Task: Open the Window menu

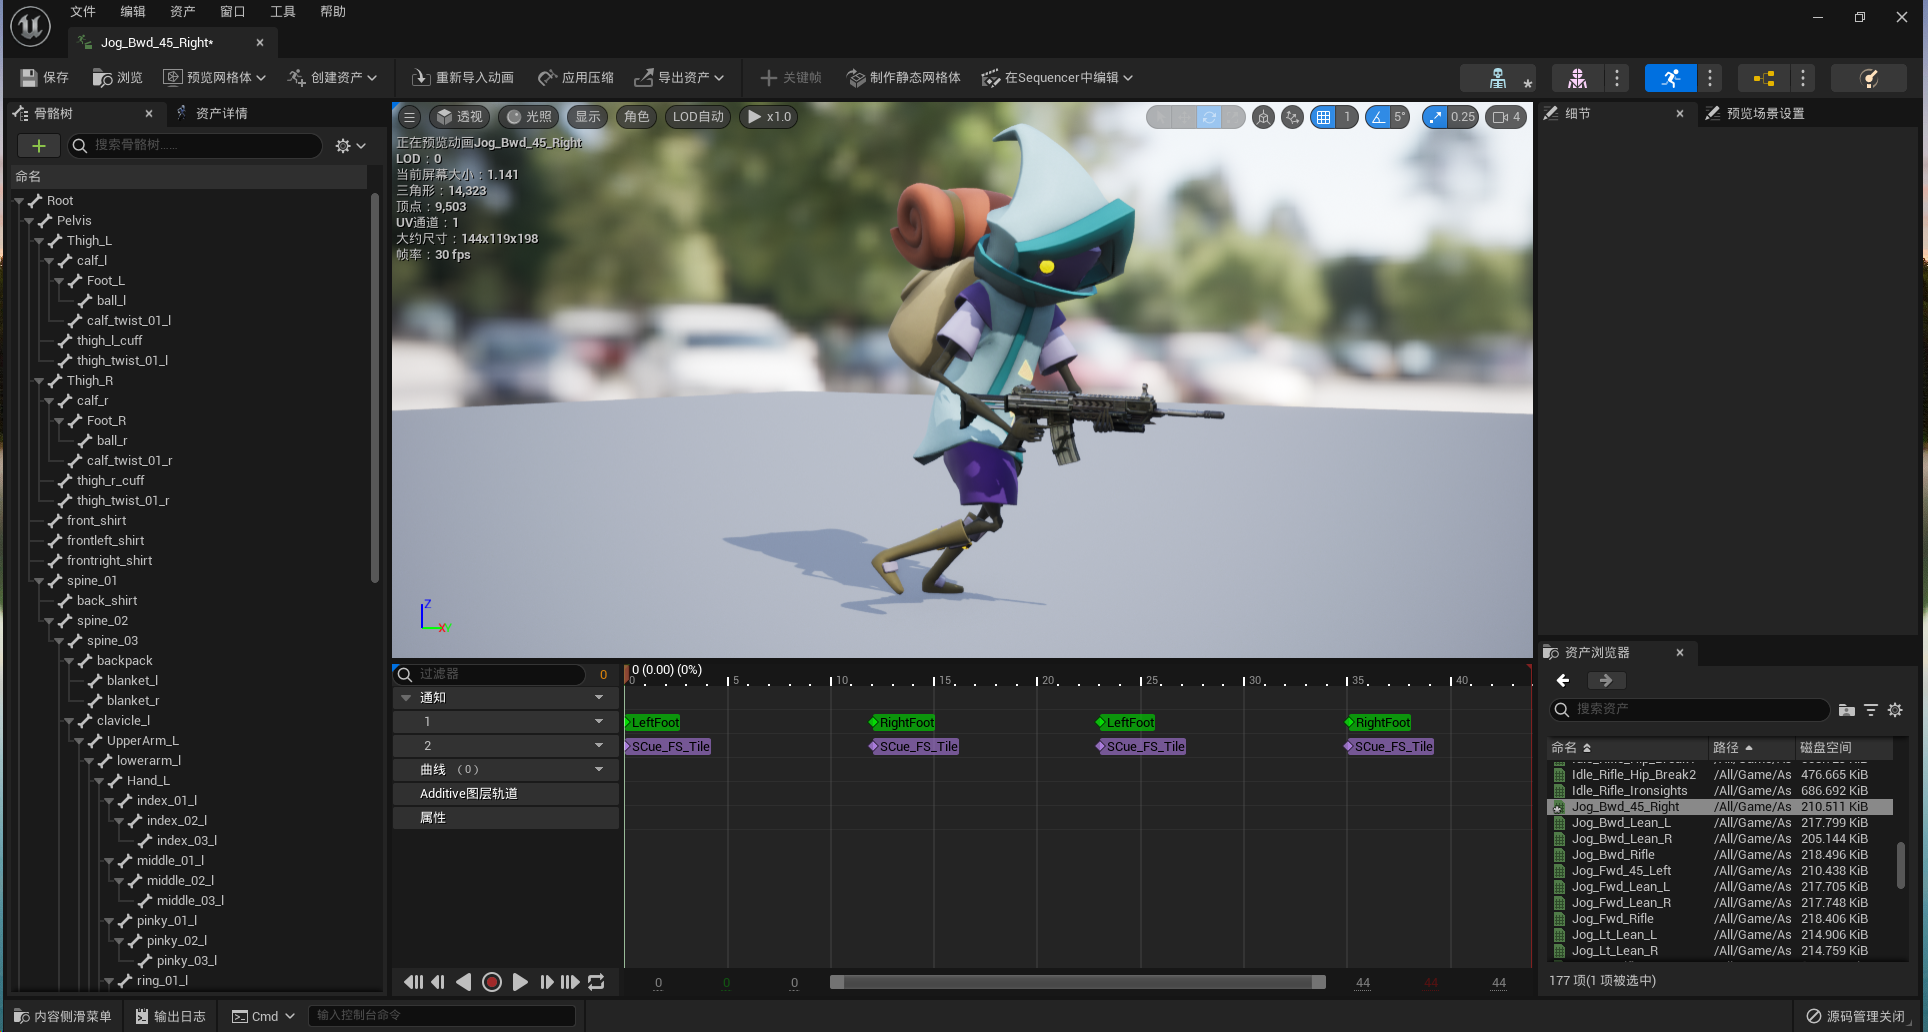Action: [233, 12]
